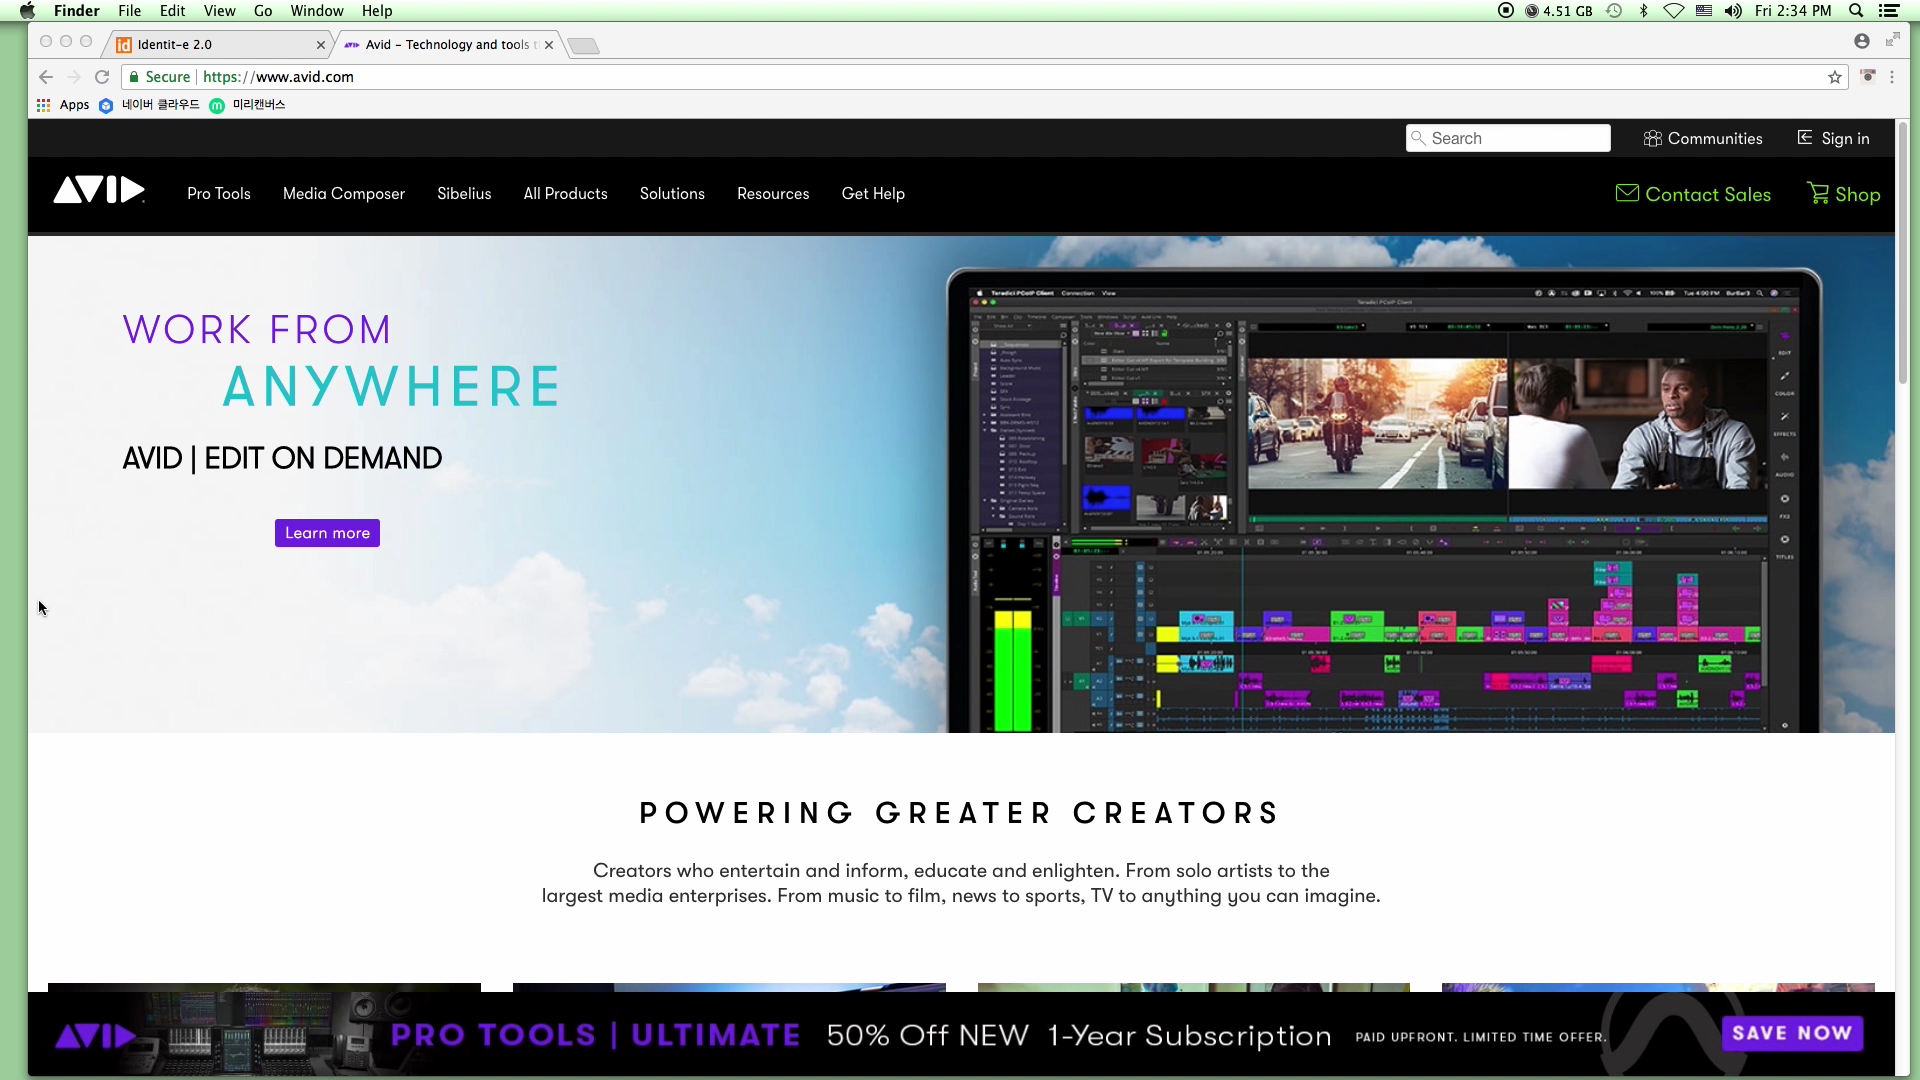This screenshot has height=1080, width=1920.
Task: Click the Contact Sales envelope icon
Action: pos(1627,192)
